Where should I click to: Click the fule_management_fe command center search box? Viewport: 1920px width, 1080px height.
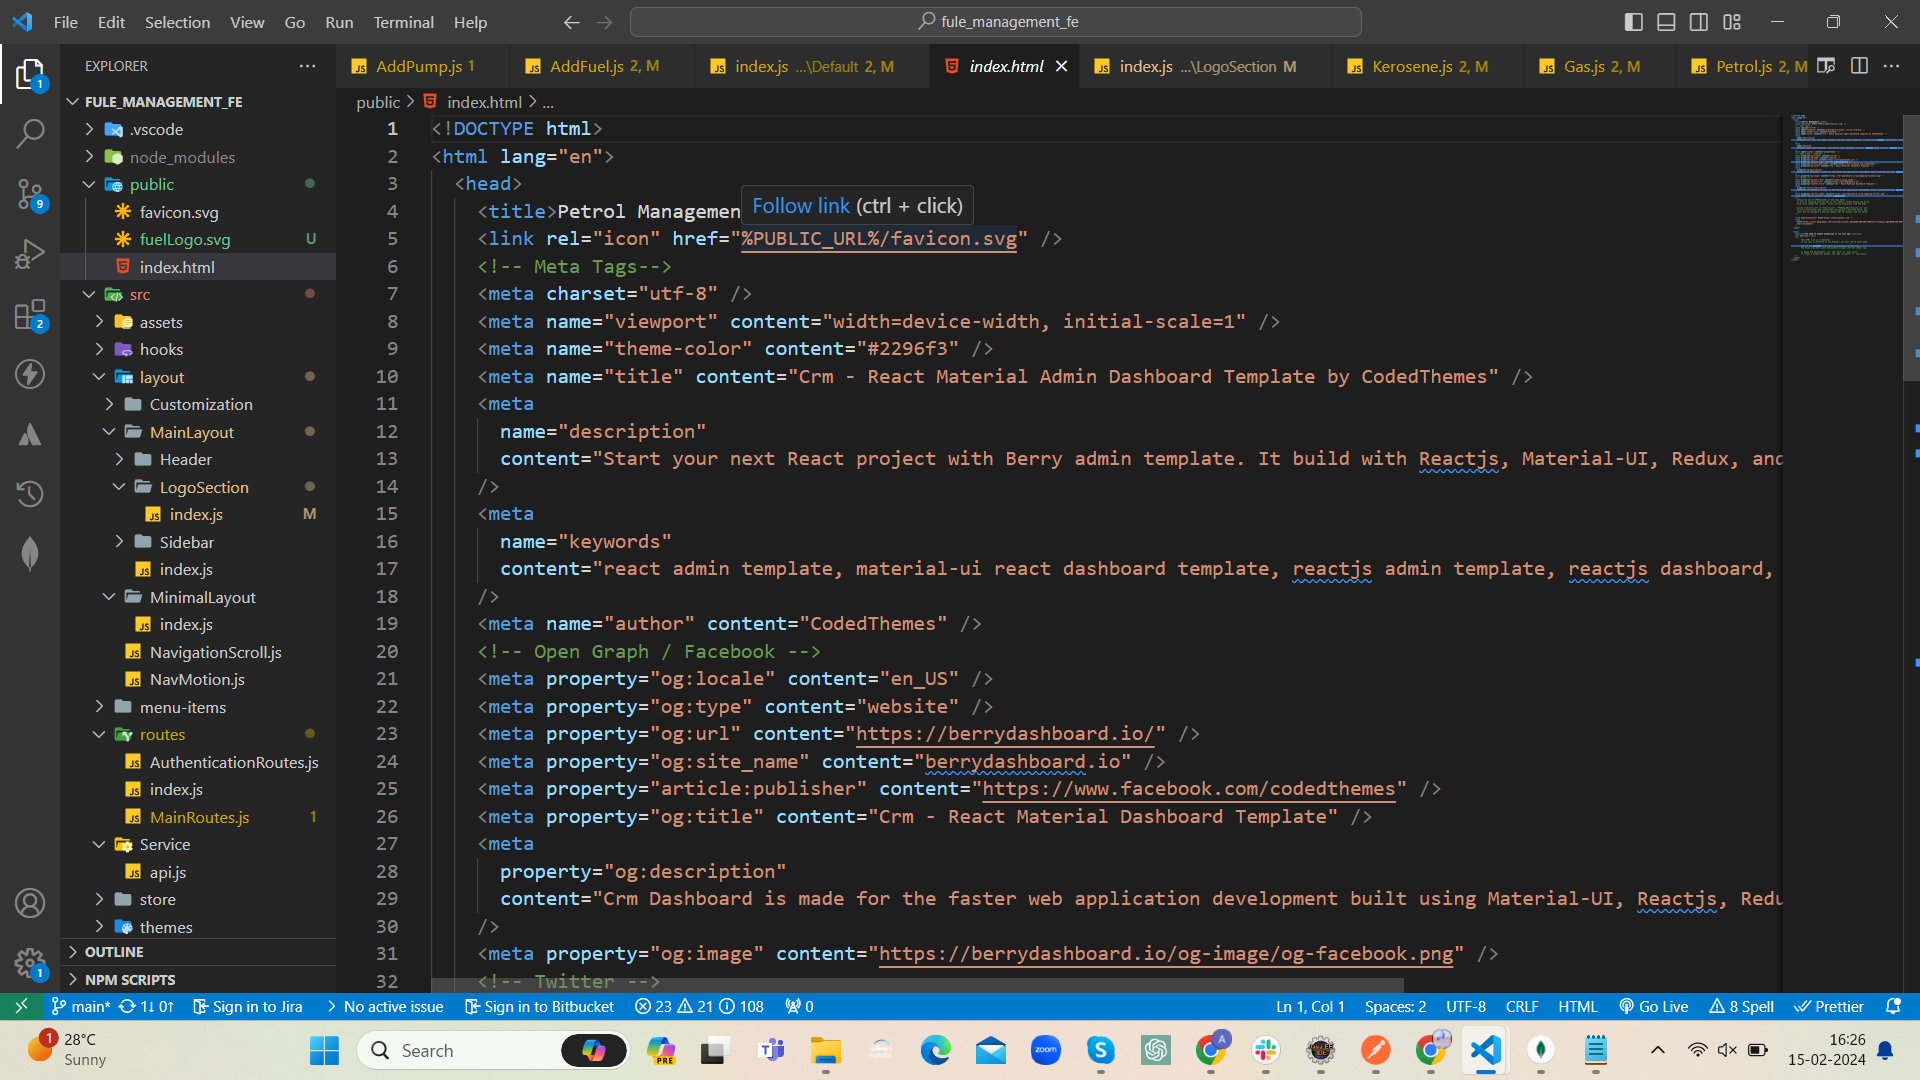(996, 22)
